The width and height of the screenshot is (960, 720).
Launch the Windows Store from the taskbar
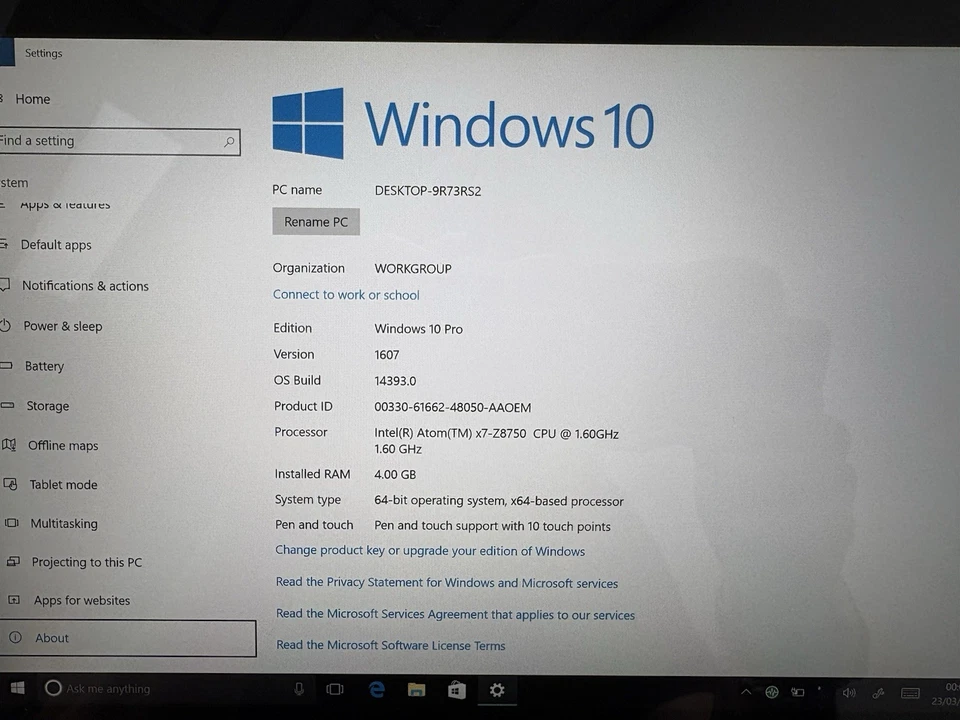point(456,690)
